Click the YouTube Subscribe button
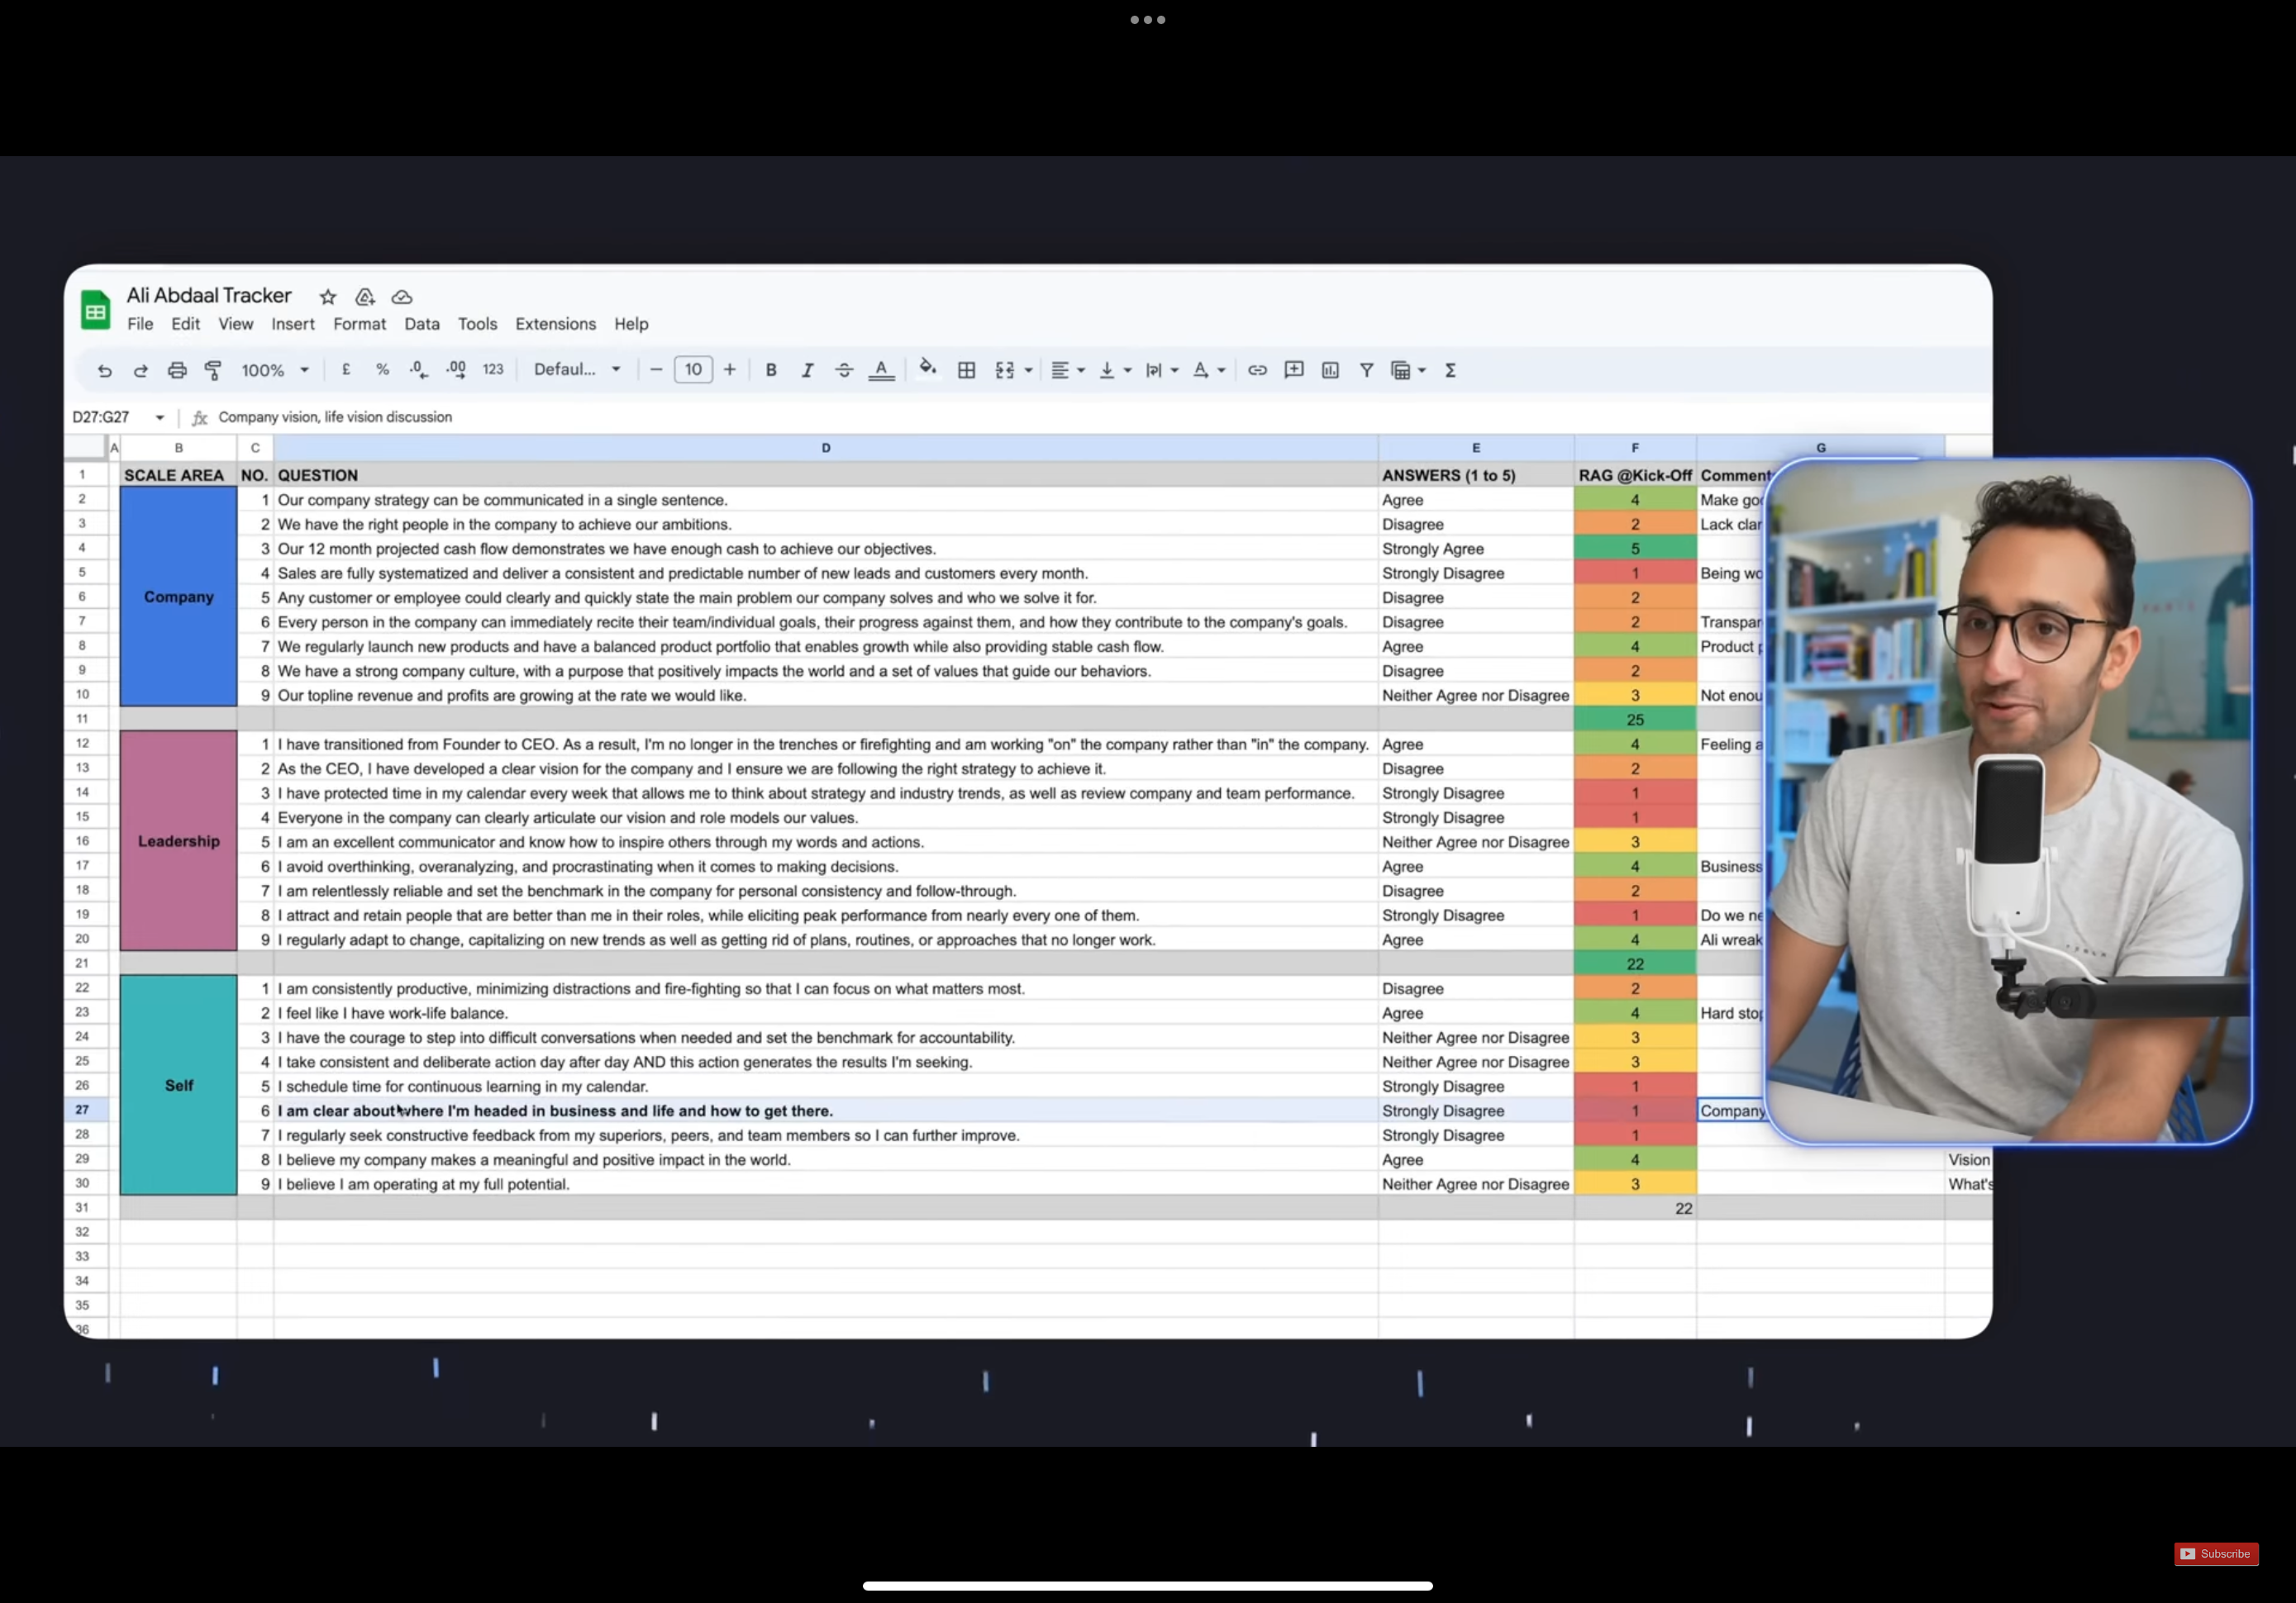 pyautogui.click(x=2216, y=1553)
